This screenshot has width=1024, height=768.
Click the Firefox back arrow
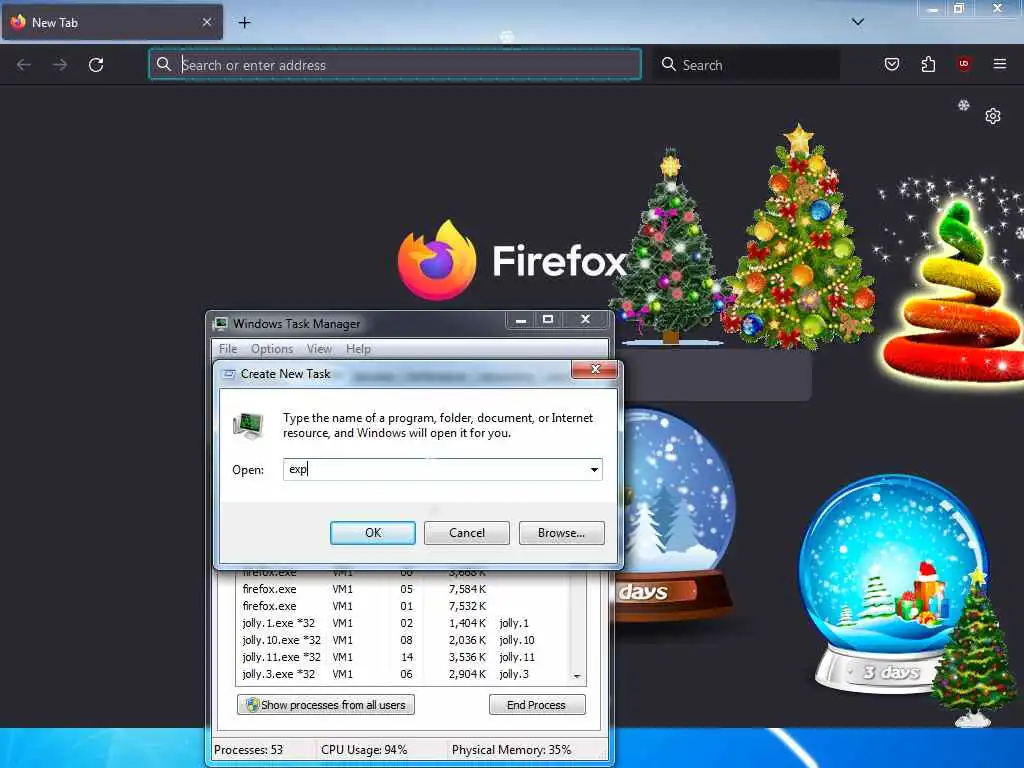[24, 65]
